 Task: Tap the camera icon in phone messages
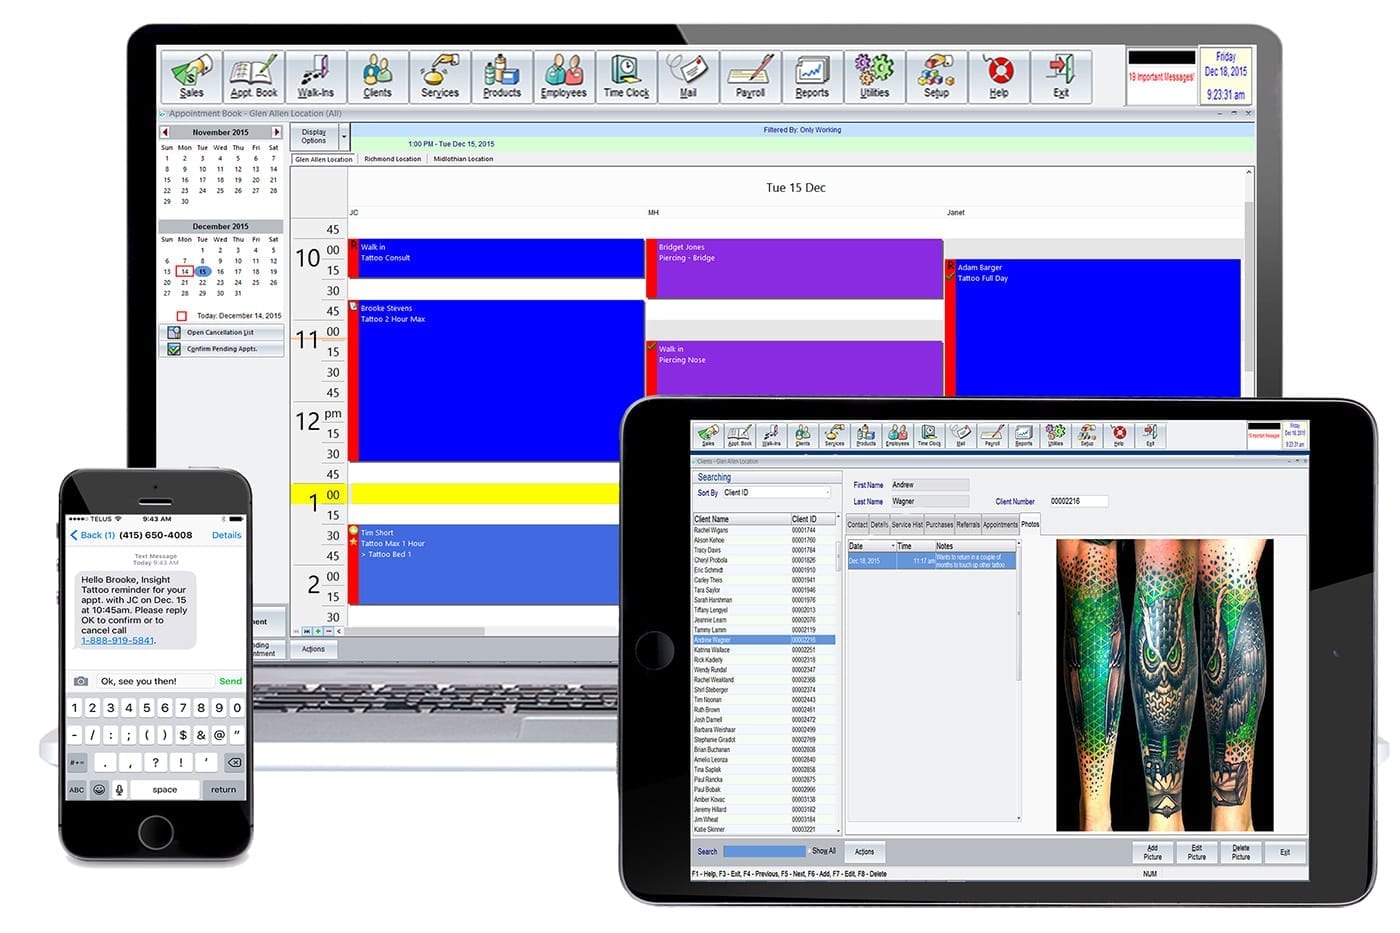click(x=81, y=681)
